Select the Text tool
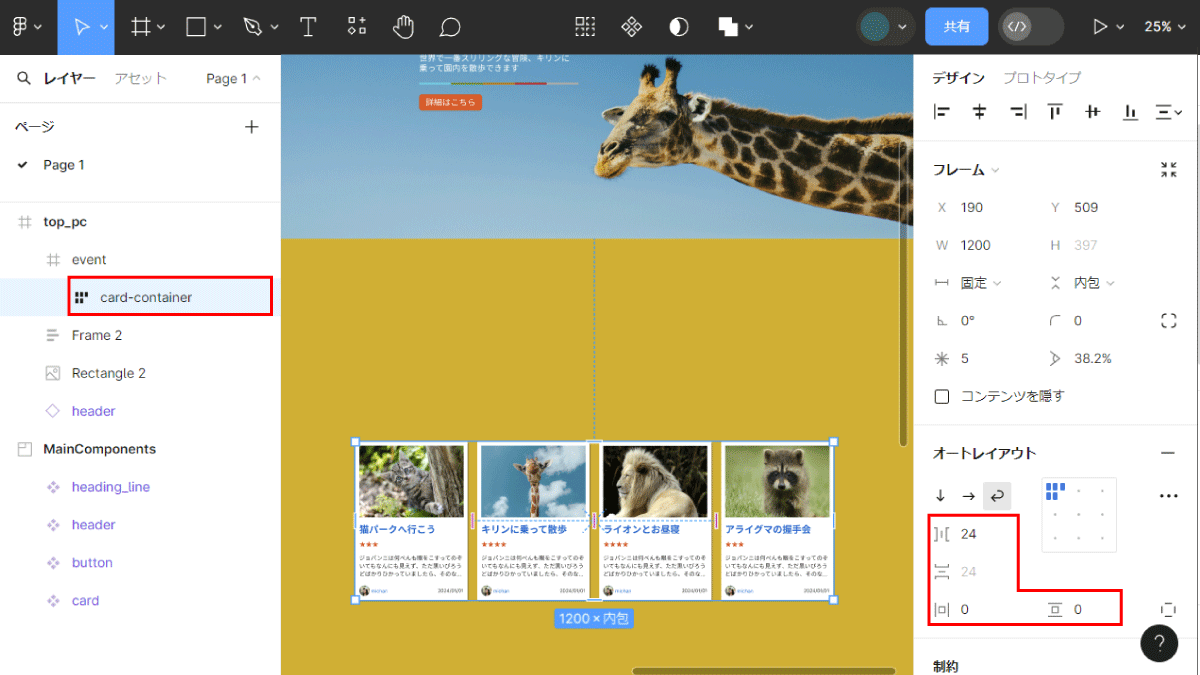 tap(309, 27)
